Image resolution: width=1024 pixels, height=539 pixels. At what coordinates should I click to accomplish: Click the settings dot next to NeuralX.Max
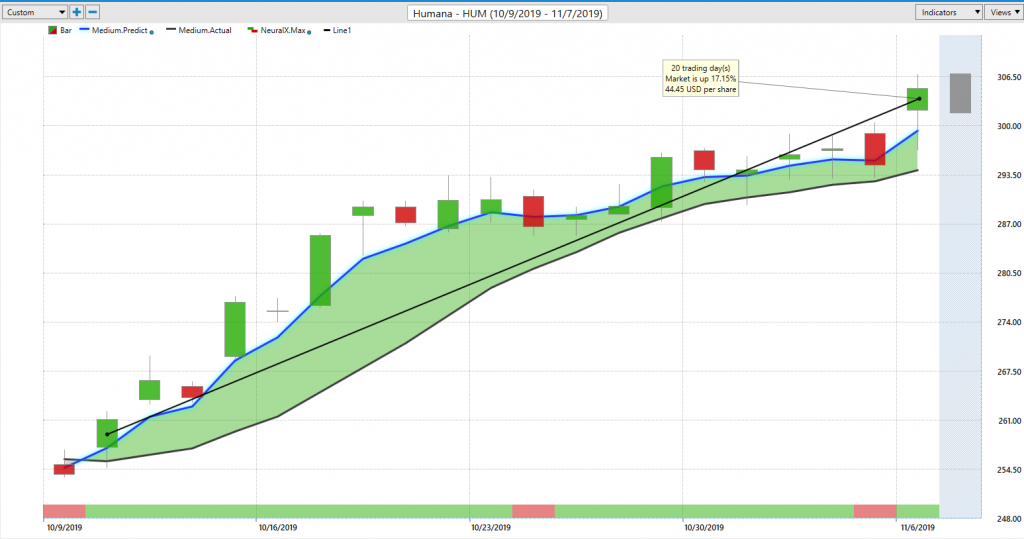[x=309, y=31]
